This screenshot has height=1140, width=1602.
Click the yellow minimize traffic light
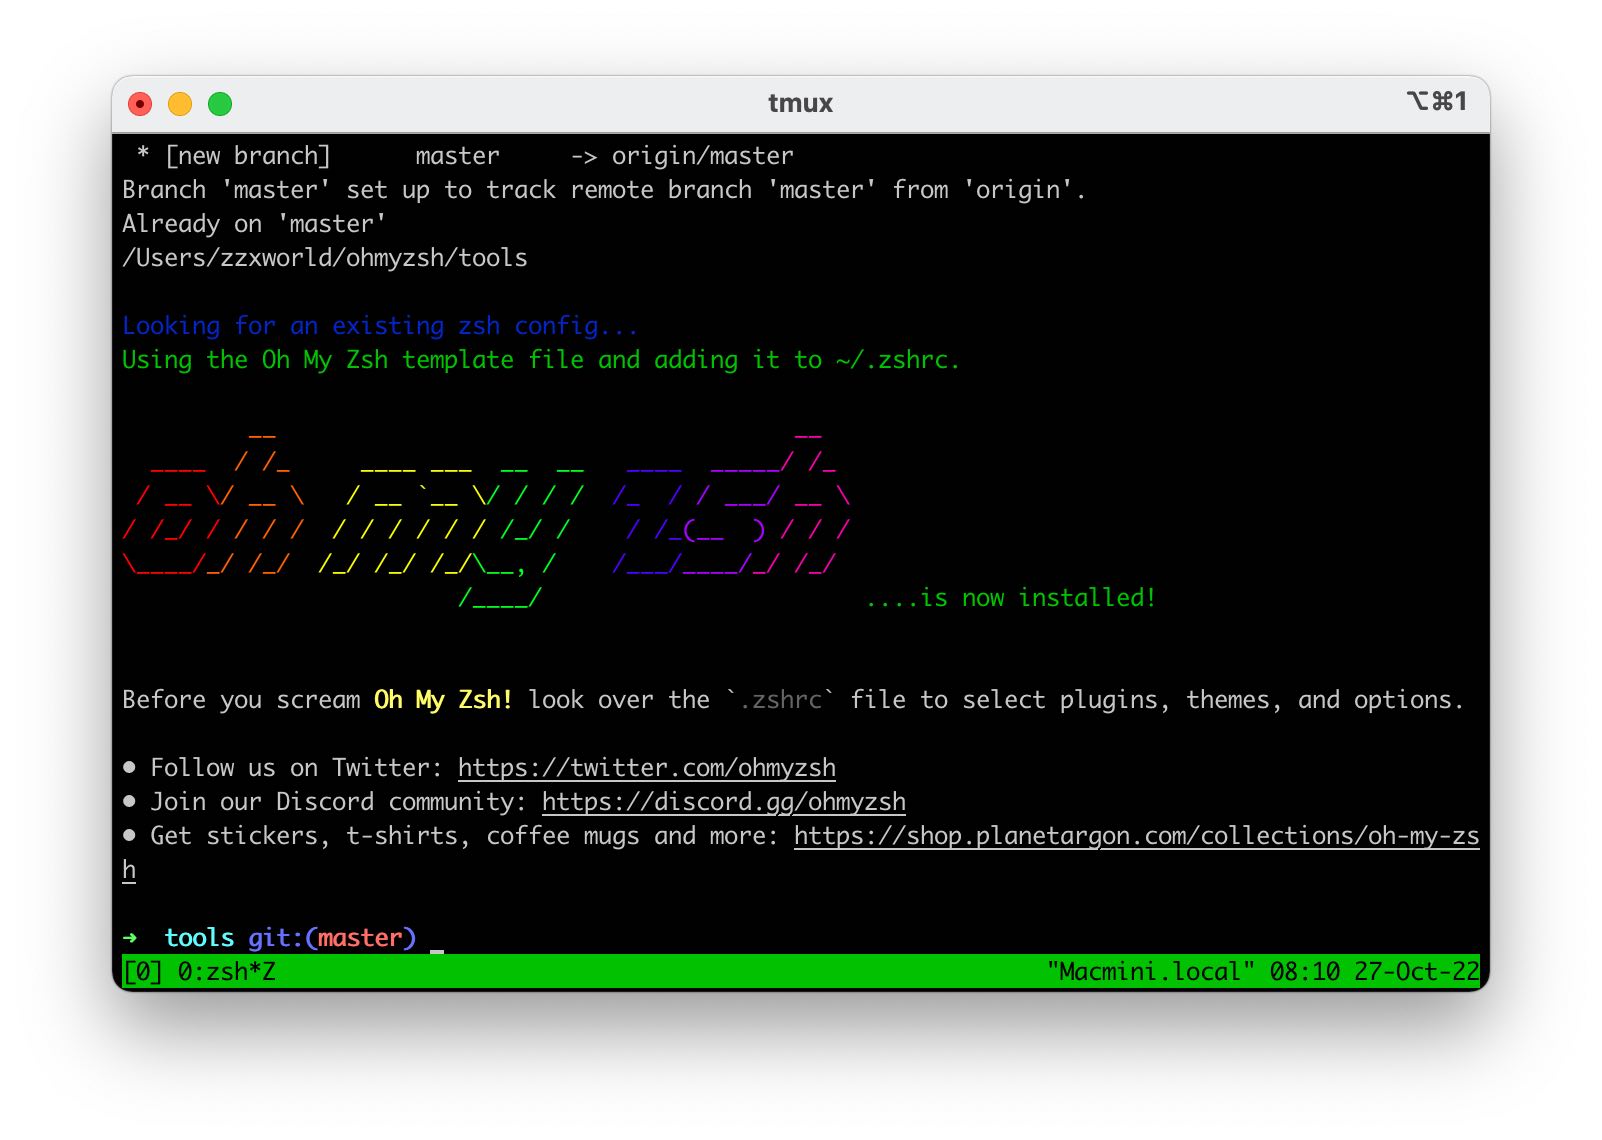pyautogui.click(x=180, y=103)
